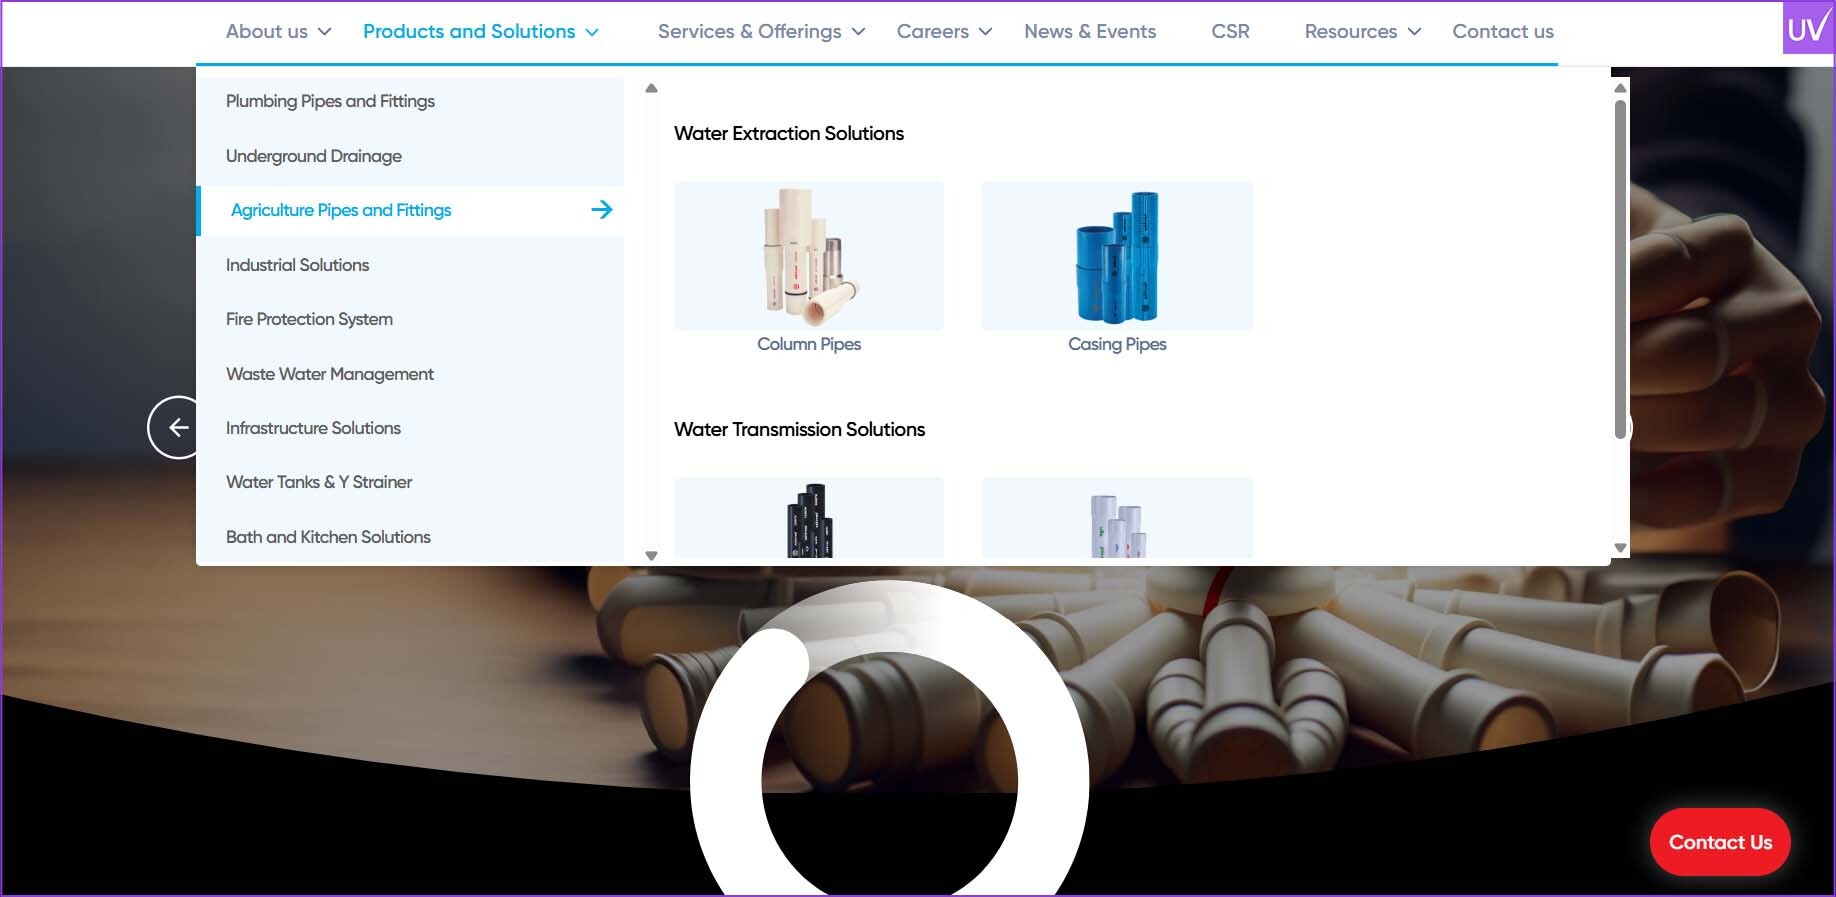Image resolution: width=1836 pixels, height=897 pixels.
Task: Open the Services & Offerings menu
Action: point(749,32)
